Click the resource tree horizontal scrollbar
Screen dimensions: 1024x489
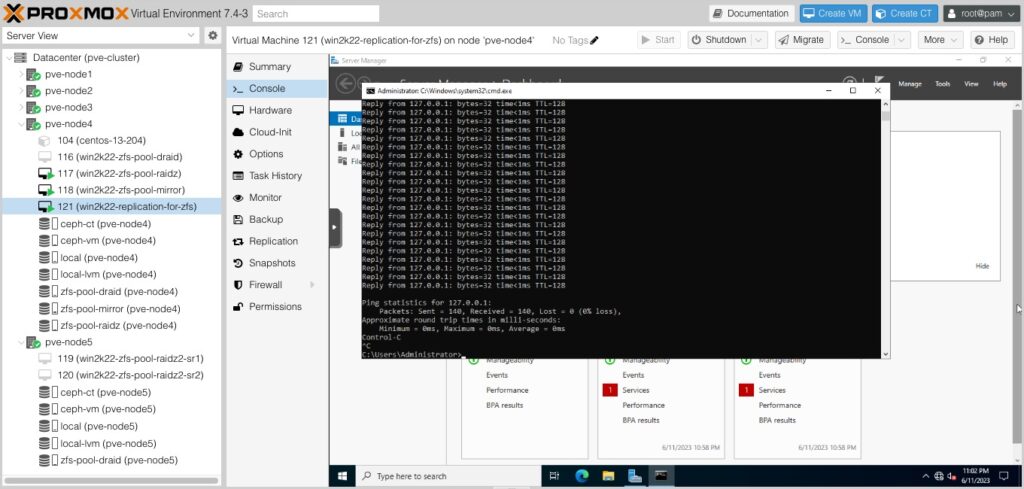[111, 481]
